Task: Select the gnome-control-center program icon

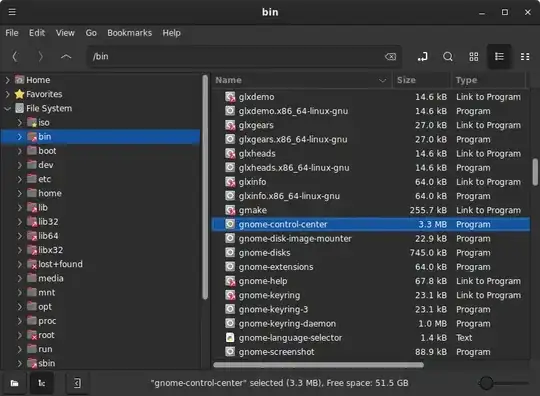Action: pyautogui.click(x=230, y=224)
